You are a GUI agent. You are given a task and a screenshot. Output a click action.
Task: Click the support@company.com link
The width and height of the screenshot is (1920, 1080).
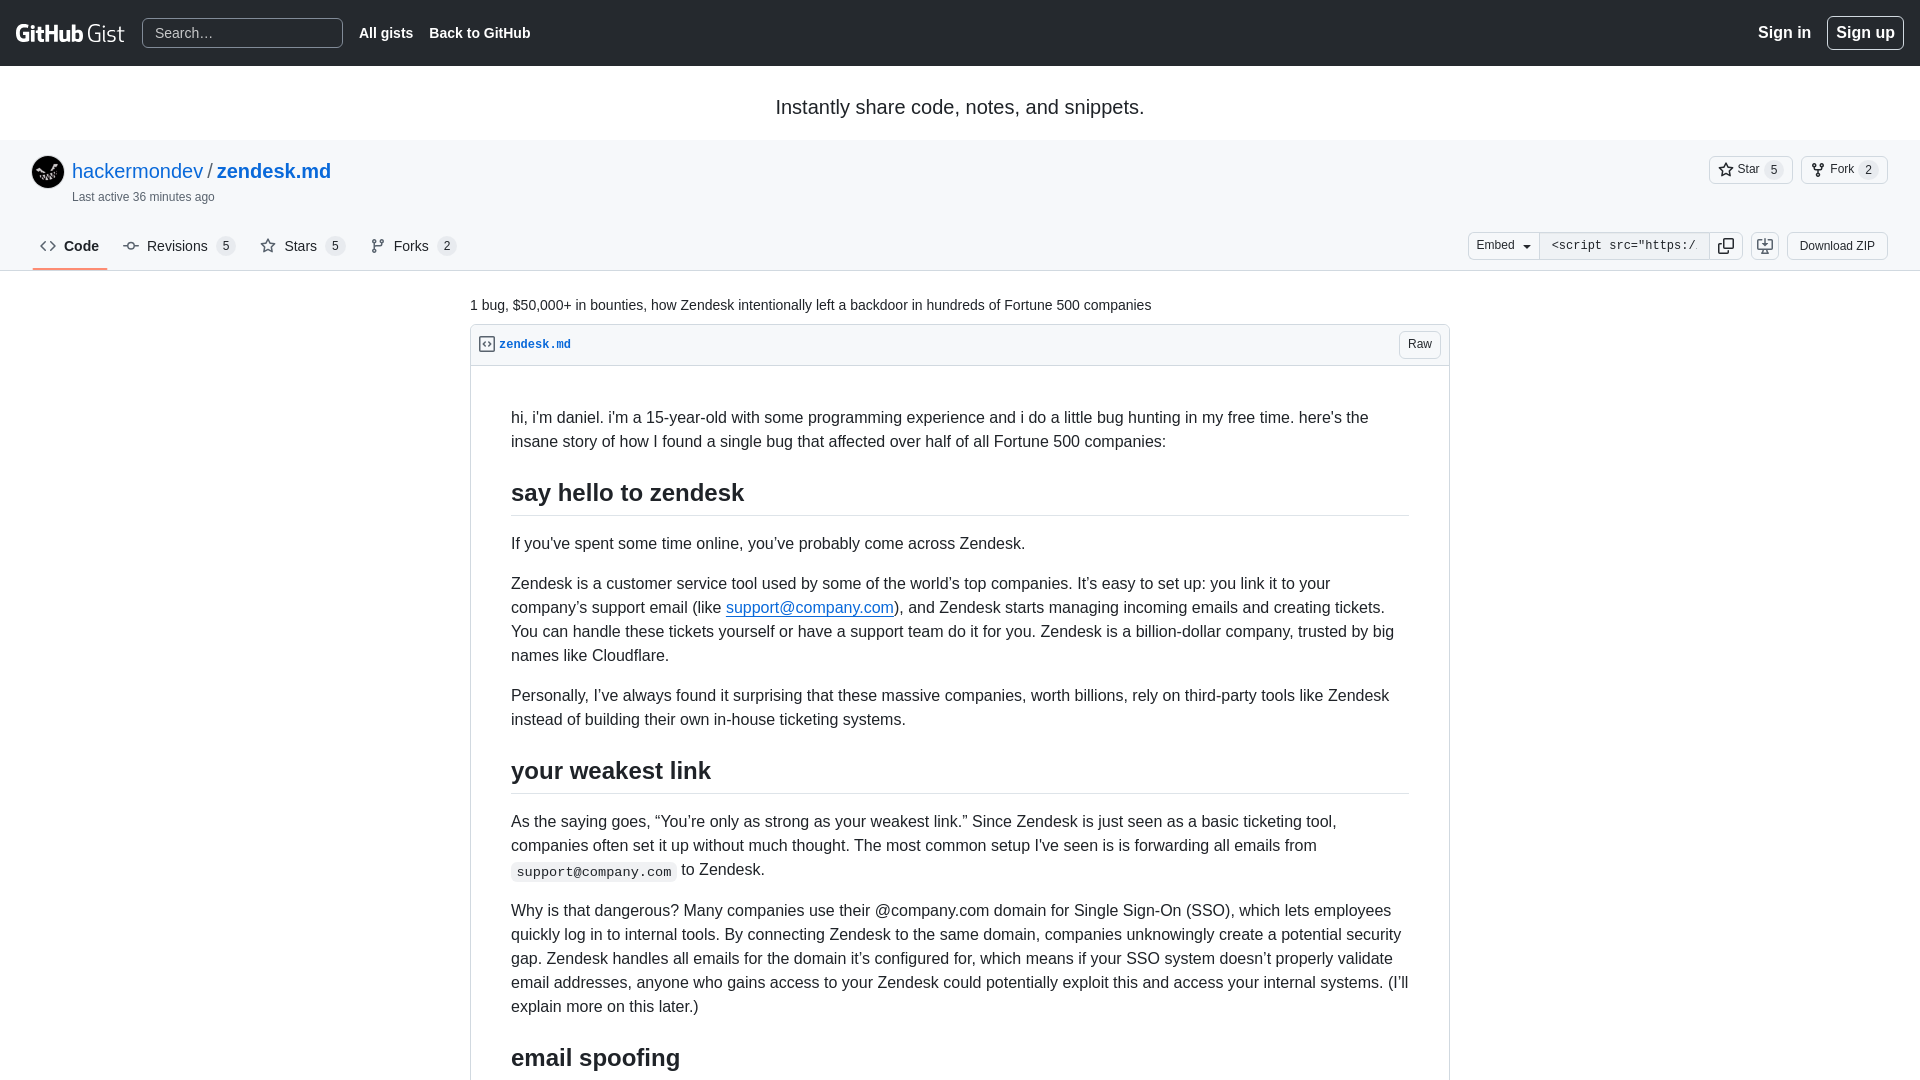(808, 607)
